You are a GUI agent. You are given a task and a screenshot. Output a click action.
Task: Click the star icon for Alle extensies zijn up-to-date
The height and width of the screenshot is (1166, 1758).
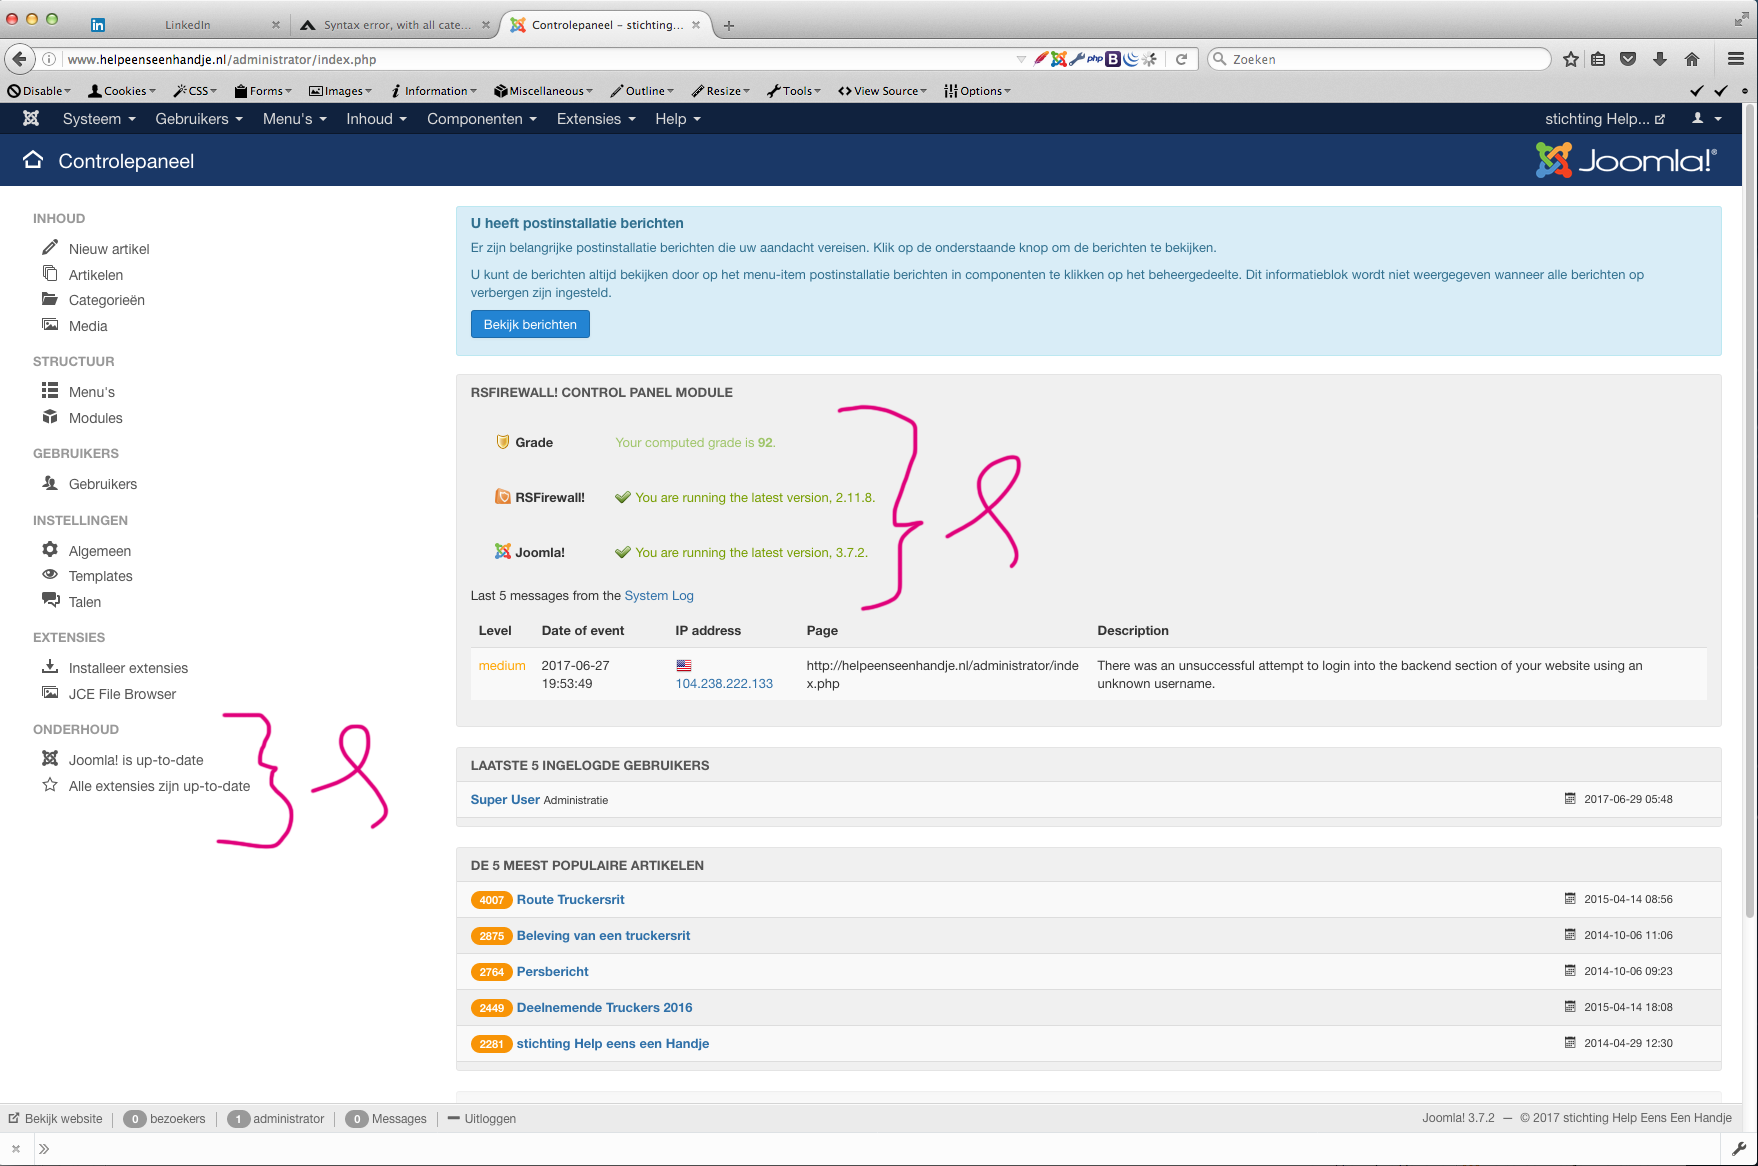click(x=50, y=785)
